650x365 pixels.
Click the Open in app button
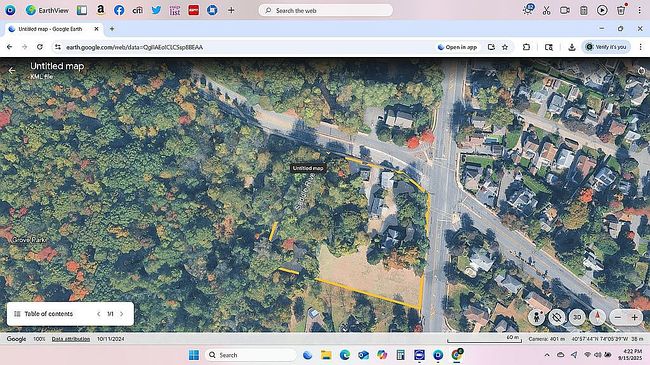coord(457,47)
